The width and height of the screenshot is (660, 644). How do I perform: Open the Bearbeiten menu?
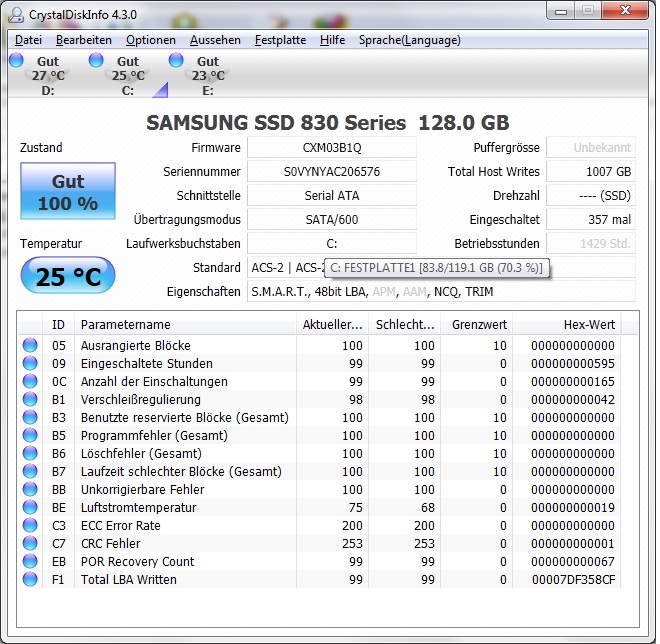[84, 40]
